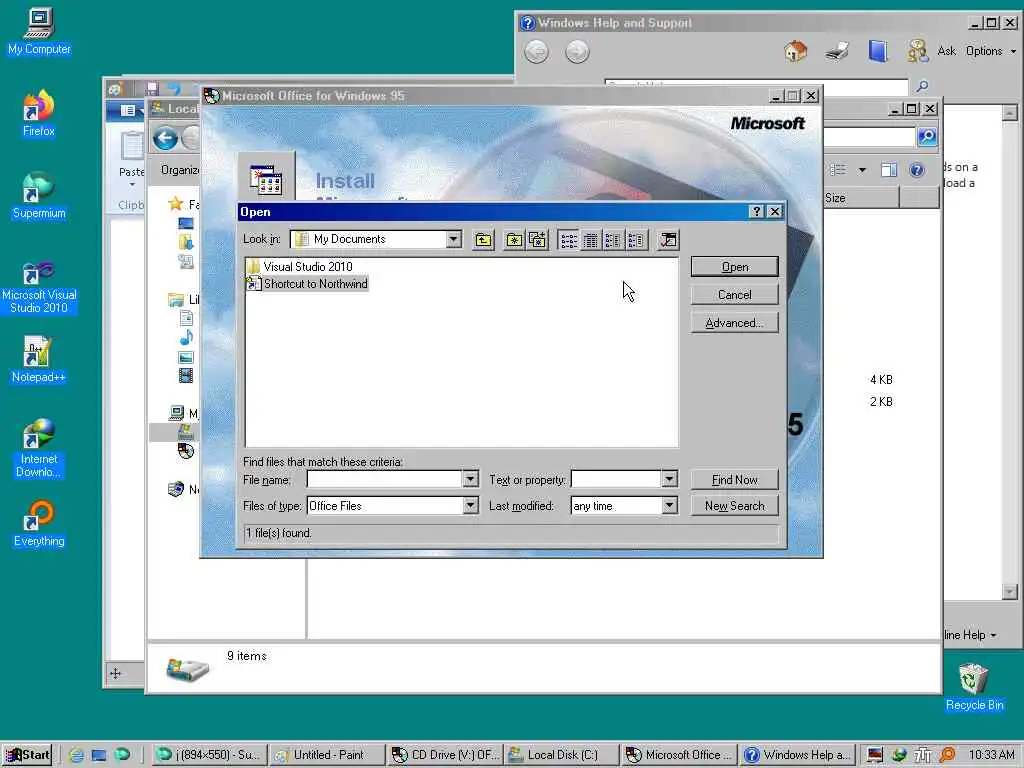Click Print icon in Windows Help and Support

point(837,50)
